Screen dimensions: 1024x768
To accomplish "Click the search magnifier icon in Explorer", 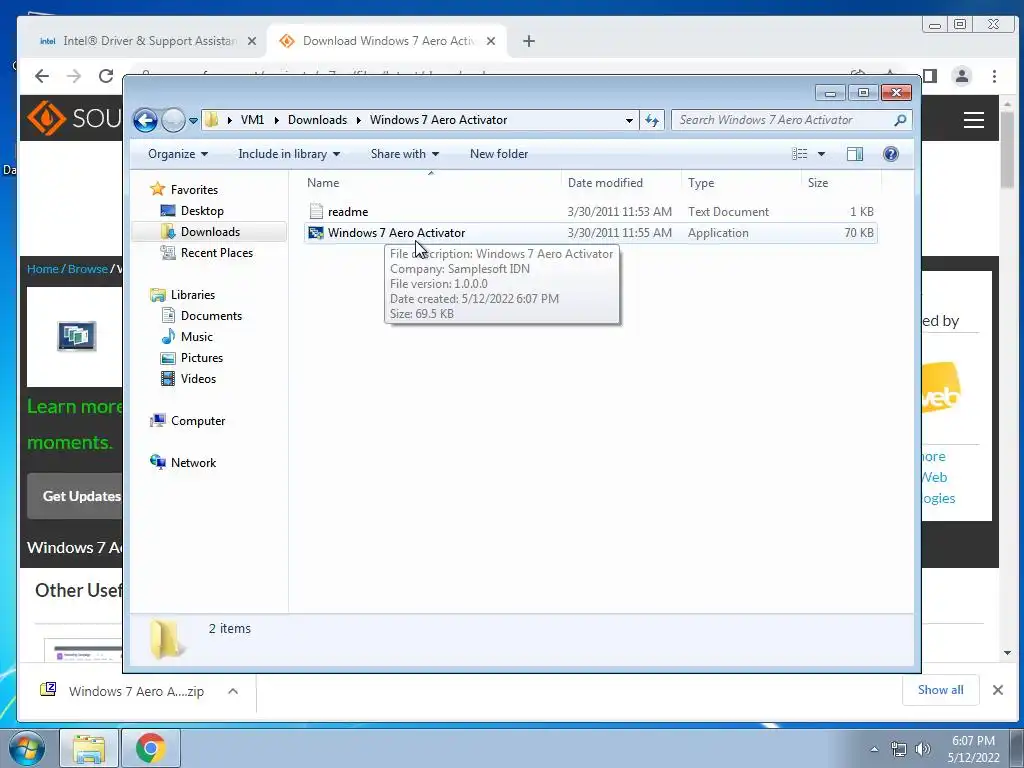I will tap(900, 120).
